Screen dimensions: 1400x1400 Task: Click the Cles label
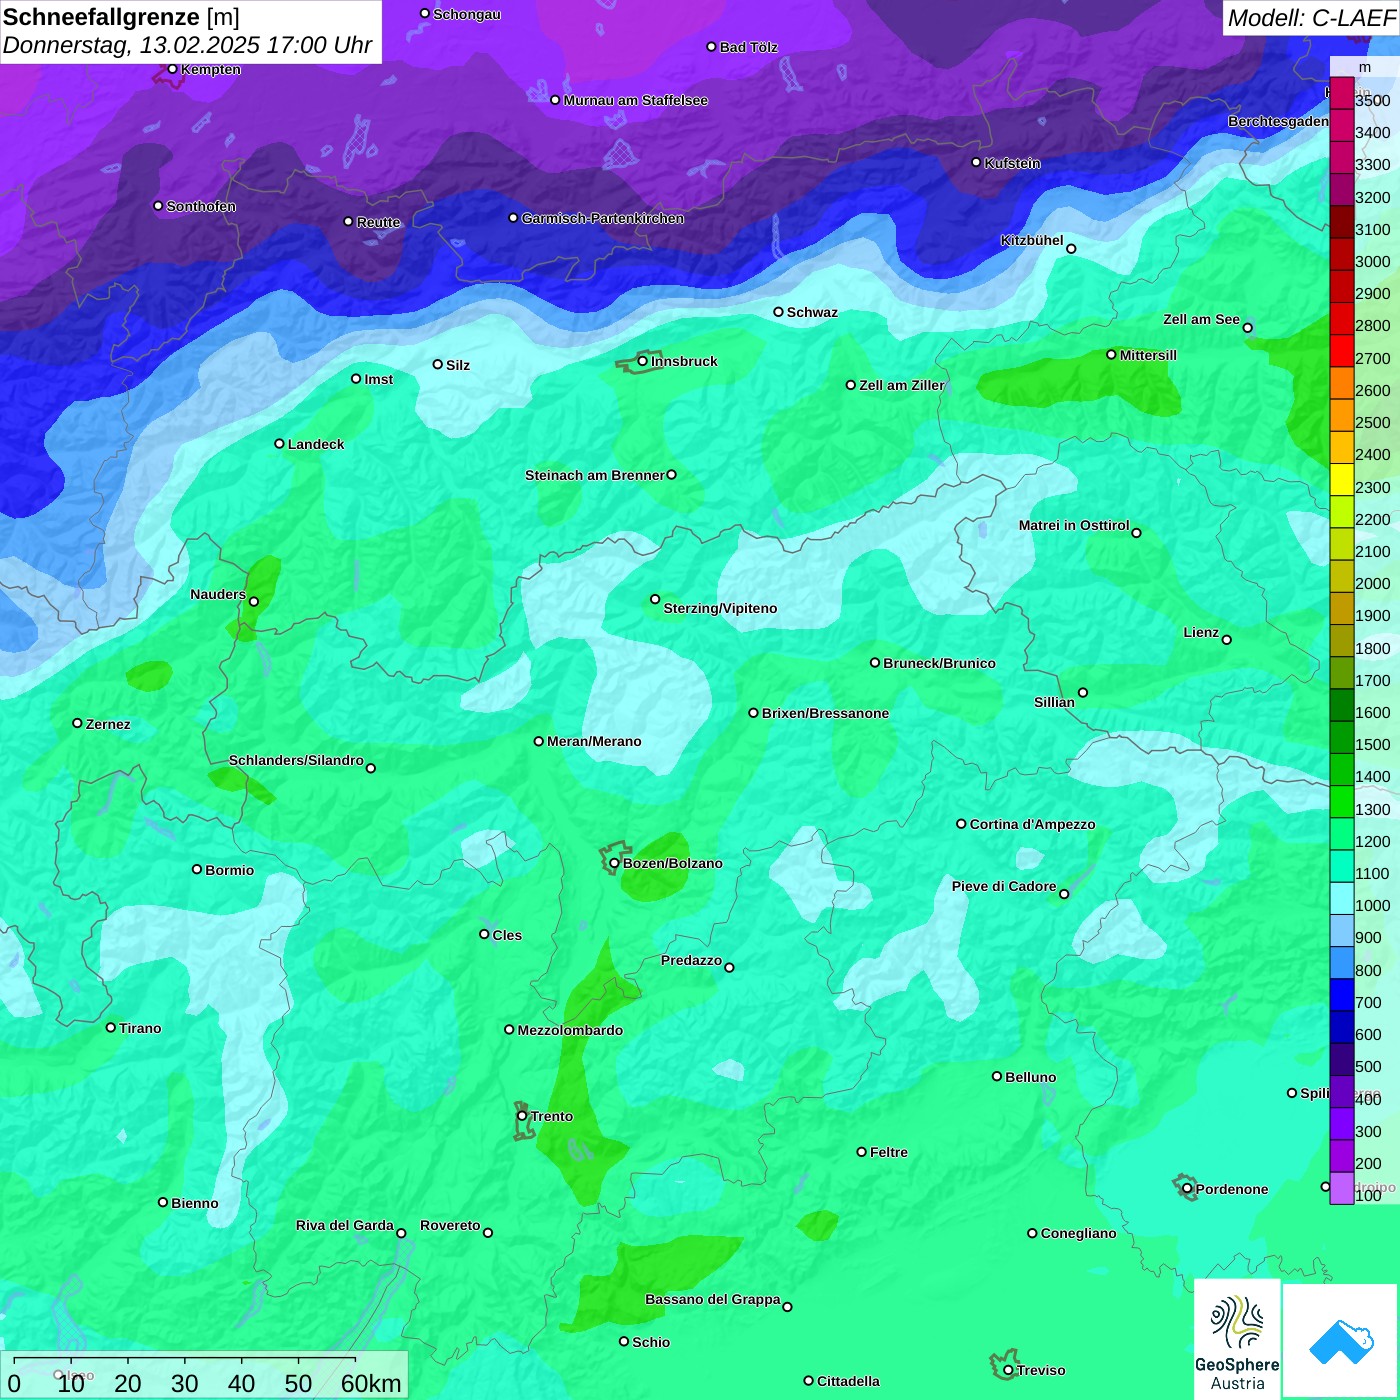point(507,935)
